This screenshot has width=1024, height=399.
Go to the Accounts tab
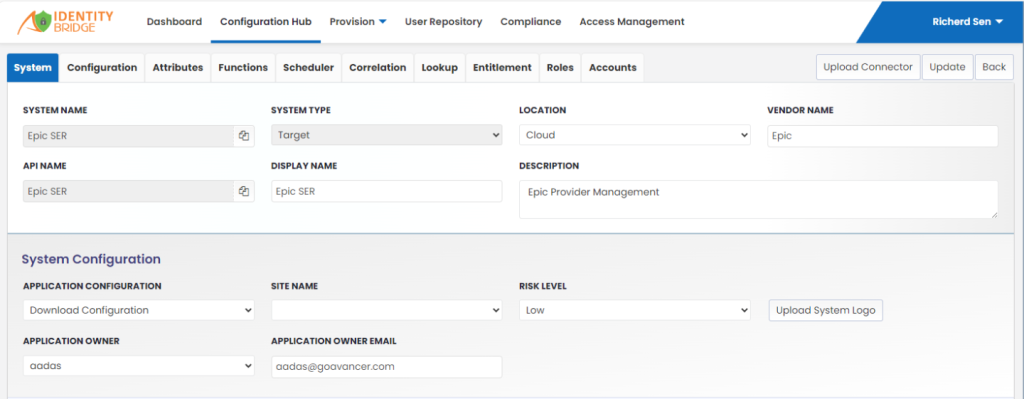click(613, 68)
